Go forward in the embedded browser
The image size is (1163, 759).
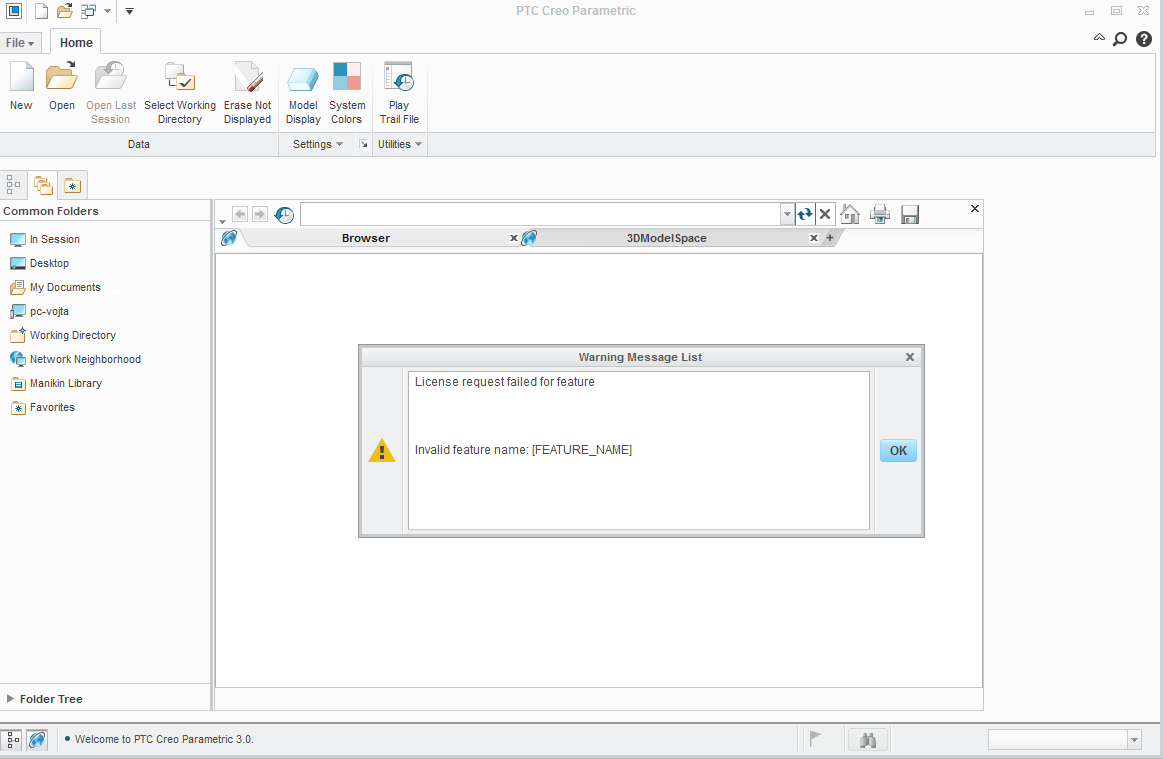click(259, 214)
